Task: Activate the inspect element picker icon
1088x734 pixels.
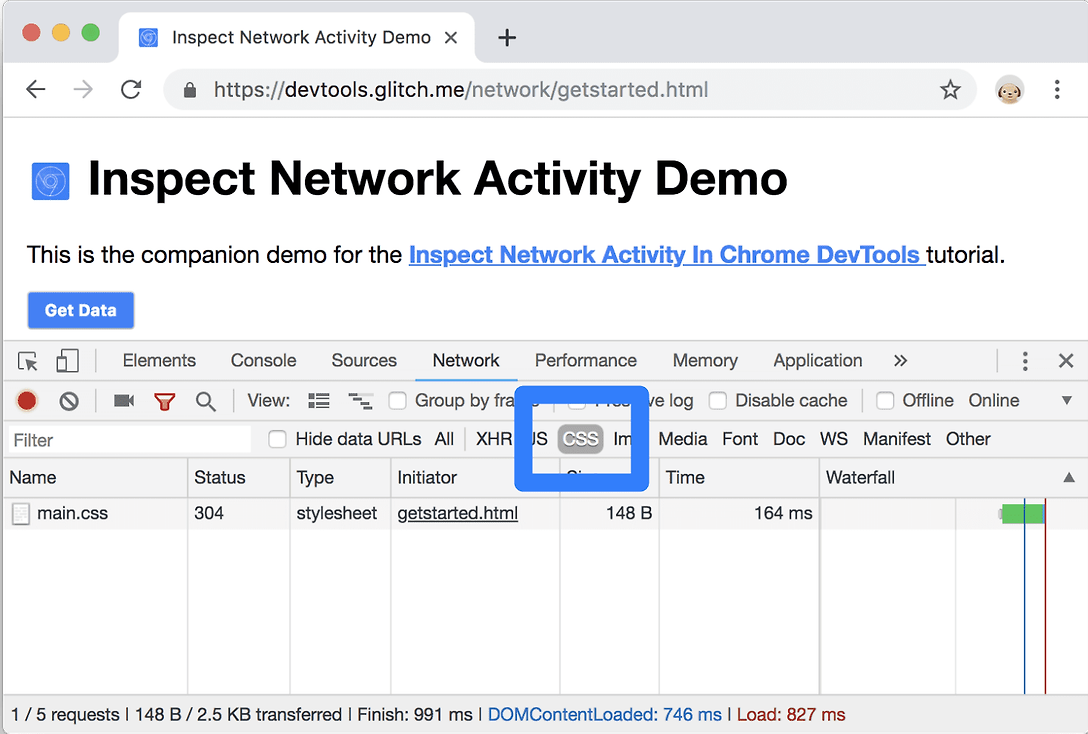Action: 28,361
